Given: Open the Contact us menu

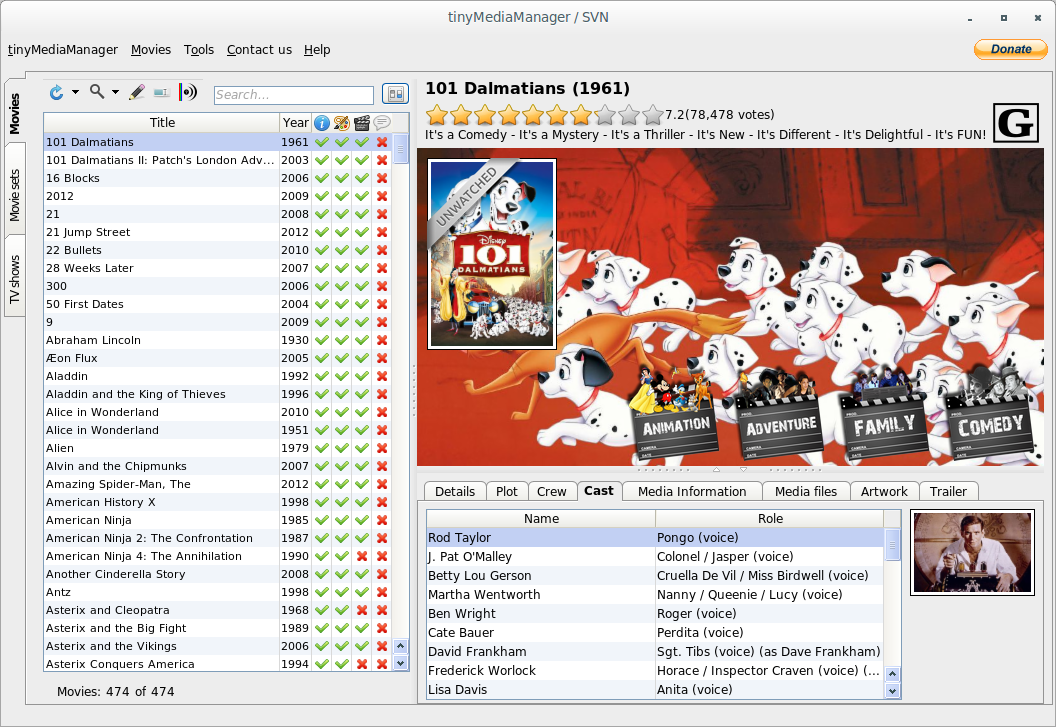Looking at the screenshot, I should click(x=259, y=50).
